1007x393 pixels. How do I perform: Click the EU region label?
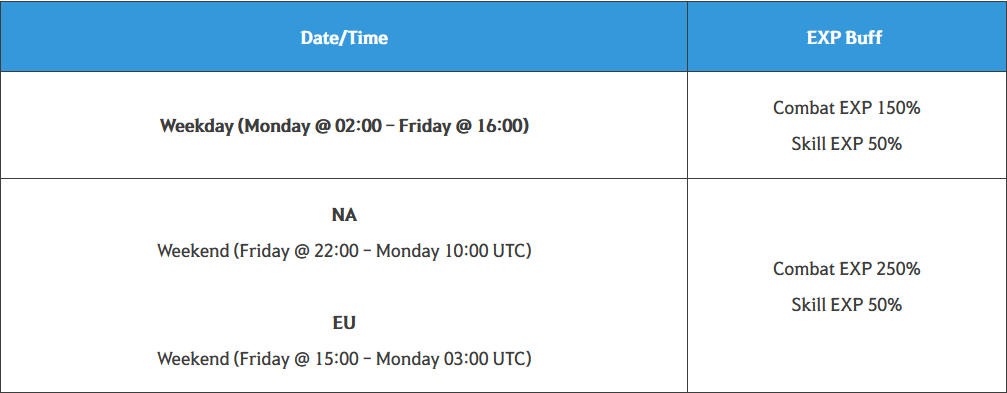(344, 322)
